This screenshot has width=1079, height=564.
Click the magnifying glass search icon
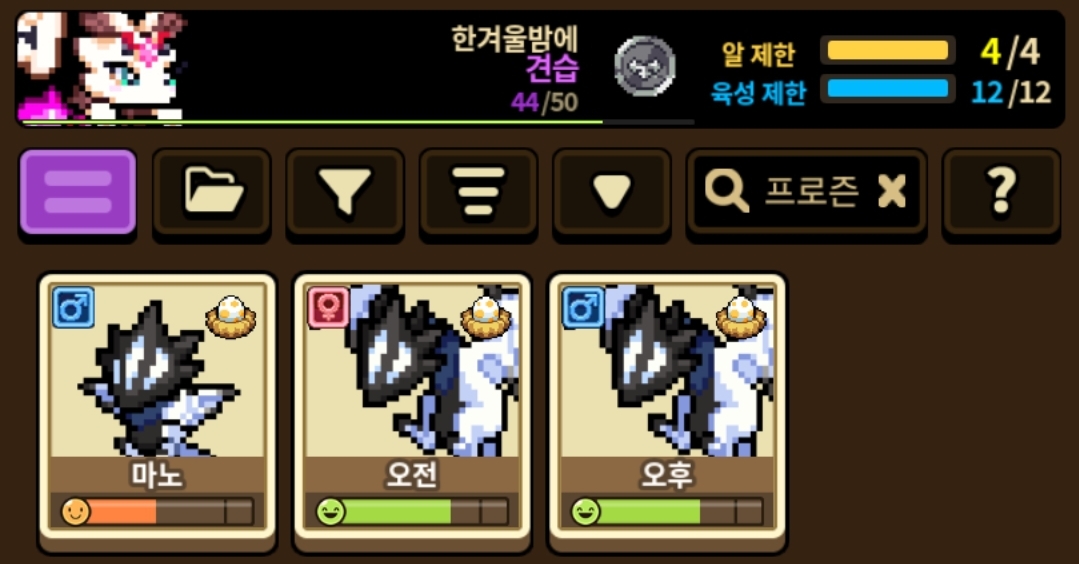(726, 191)
